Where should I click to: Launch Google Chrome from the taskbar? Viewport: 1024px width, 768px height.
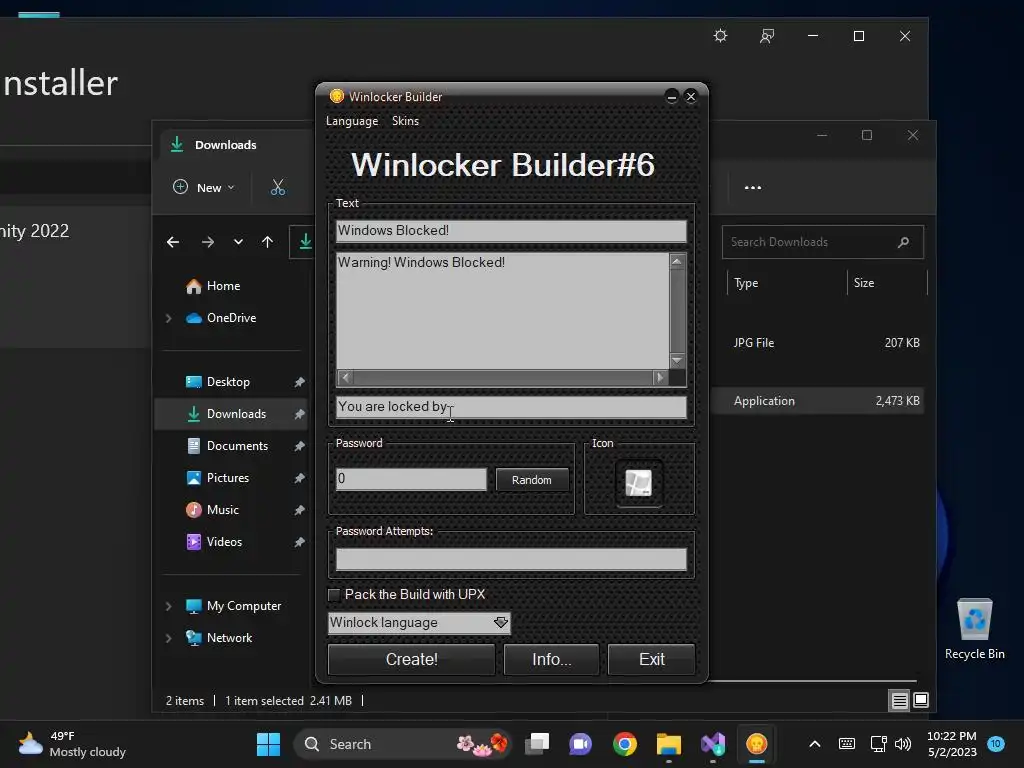pyautogui.click(x=625, y=744)
